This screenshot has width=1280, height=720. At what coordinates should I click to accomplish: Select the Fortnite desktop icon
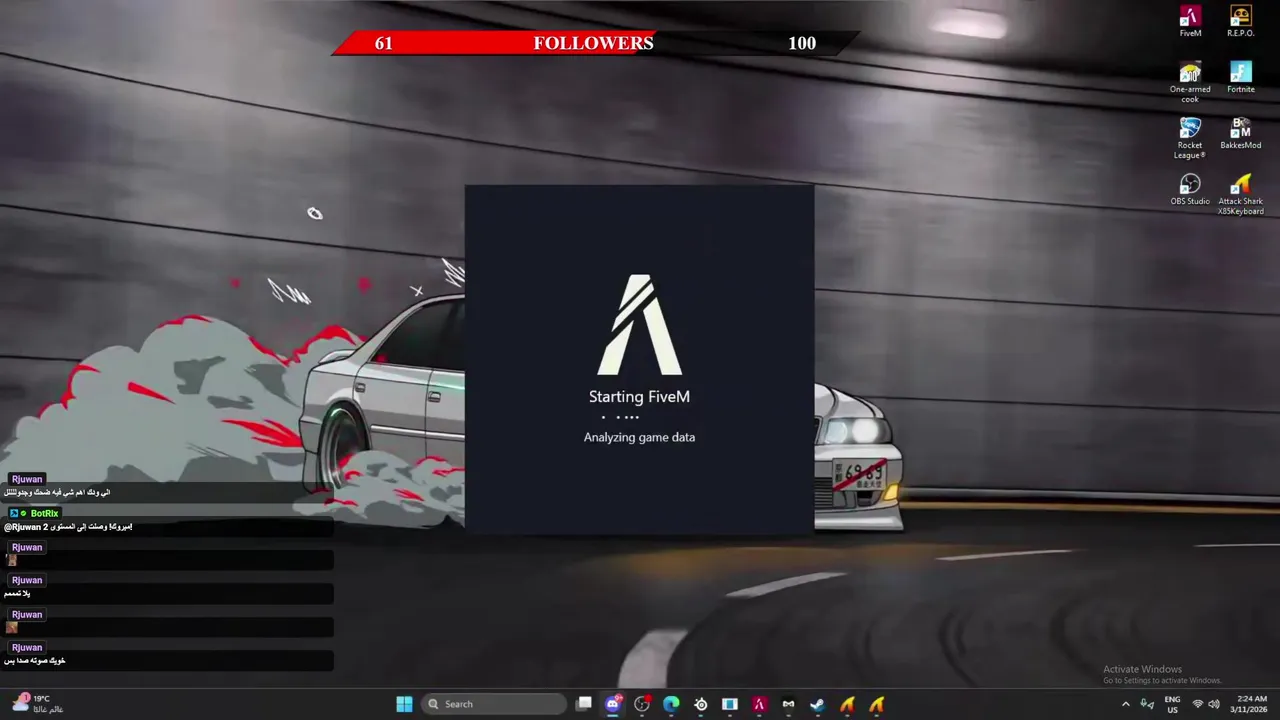(1240, 78)
